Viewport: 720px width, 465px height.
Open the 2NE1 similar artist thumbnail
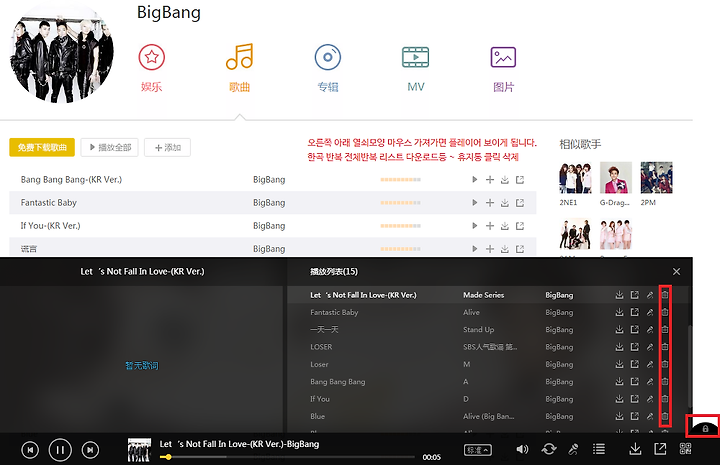click(575, 178)
